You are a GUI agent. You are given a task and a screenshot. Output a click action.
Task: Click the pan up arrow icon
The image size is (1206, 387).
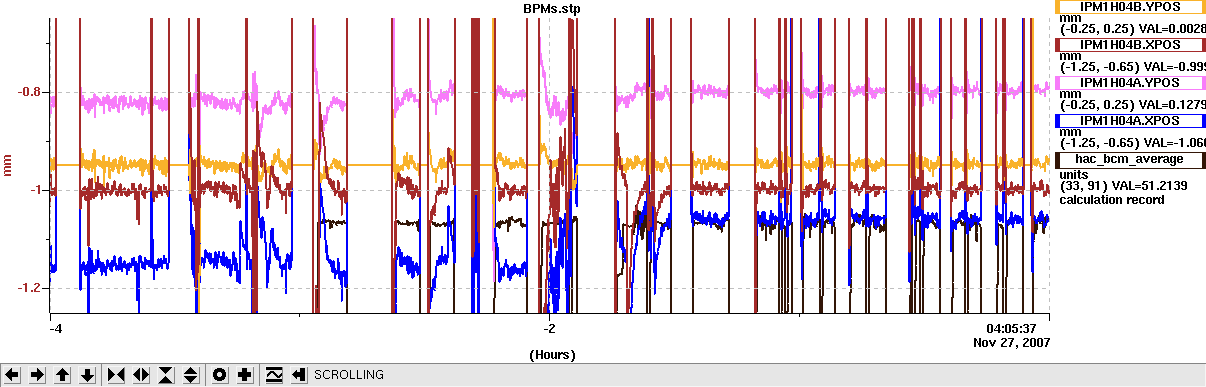(x=62, y=375)
